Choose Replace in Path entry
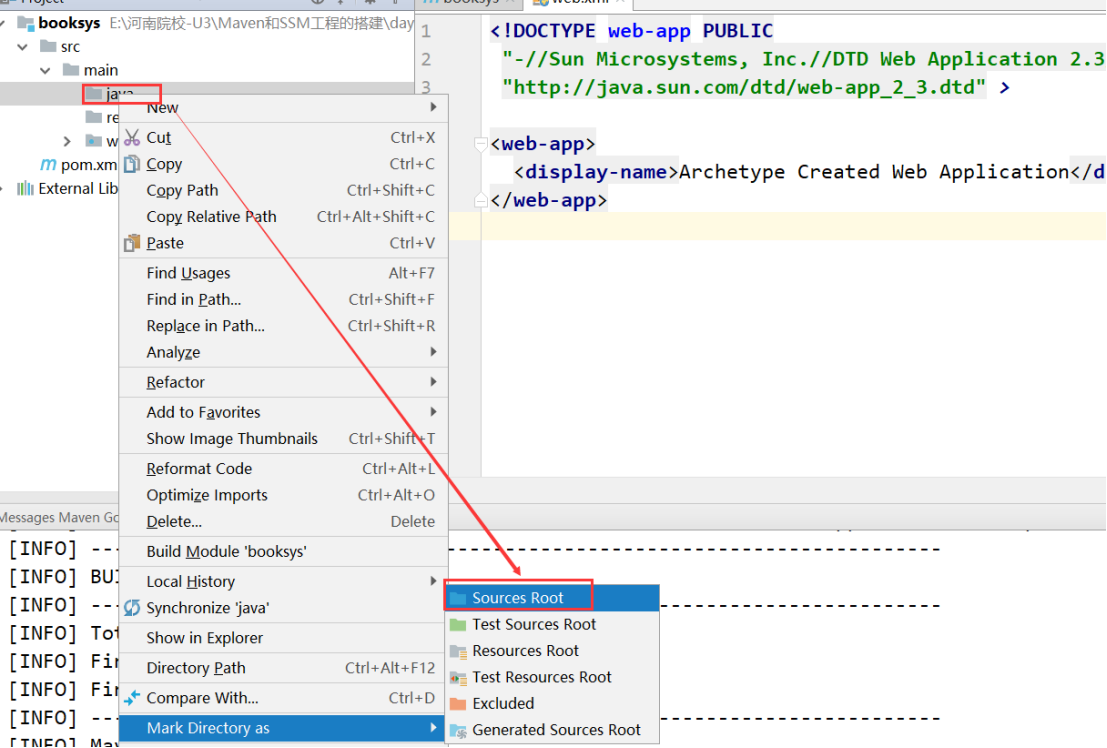1107x748 pixels. pyautogui.click(x=283, y=326)
